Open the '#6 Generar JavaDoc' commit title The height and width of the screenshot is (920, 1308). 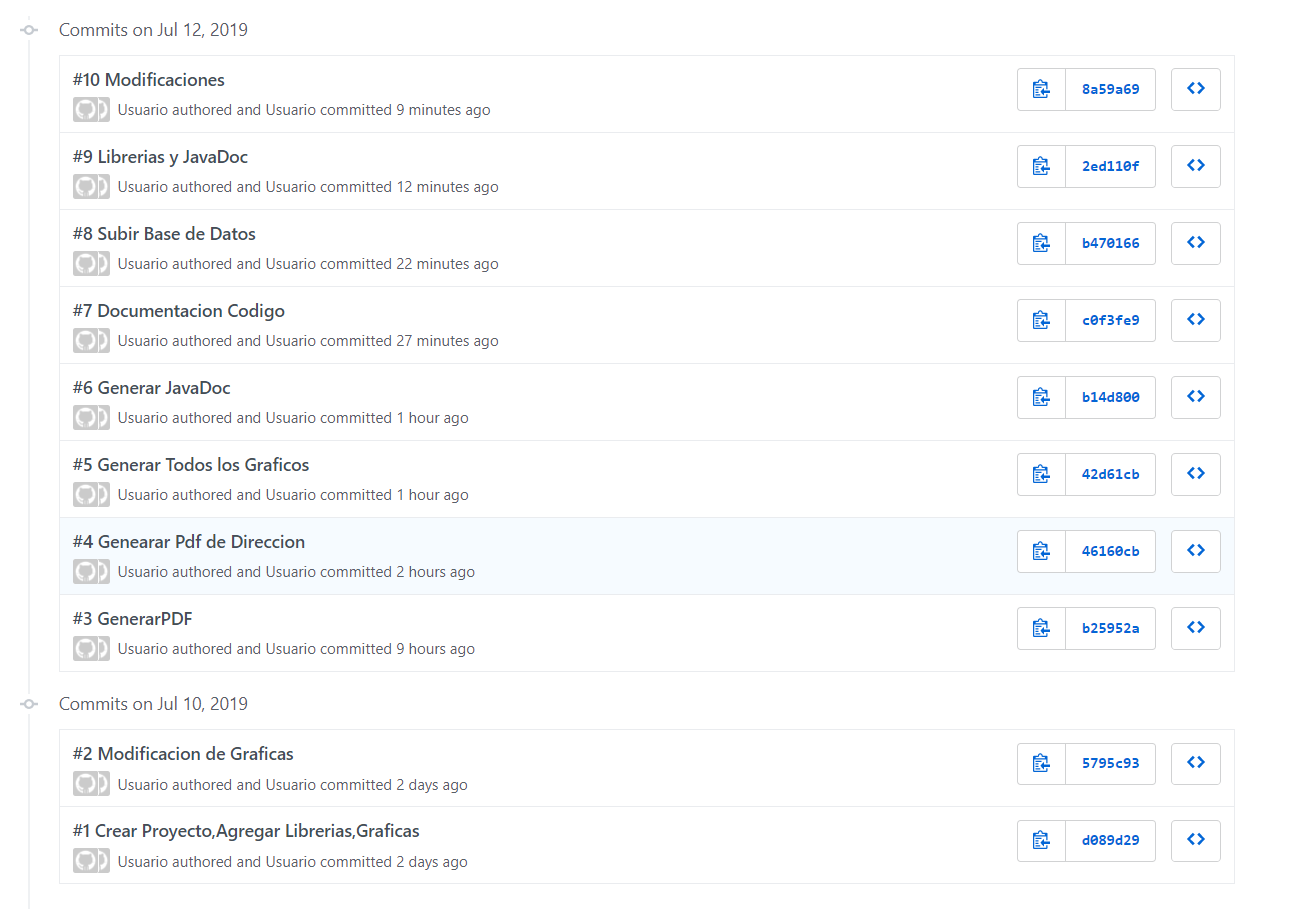(152, 388)
